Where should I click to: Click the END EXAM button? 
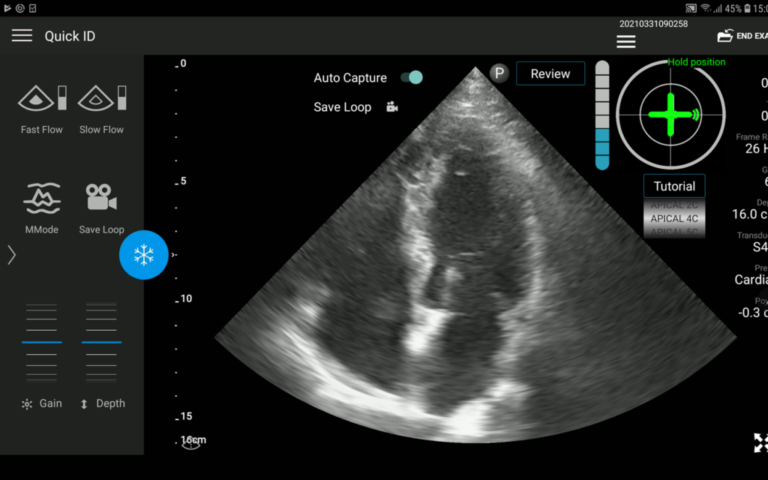click(x=743, y=36)
